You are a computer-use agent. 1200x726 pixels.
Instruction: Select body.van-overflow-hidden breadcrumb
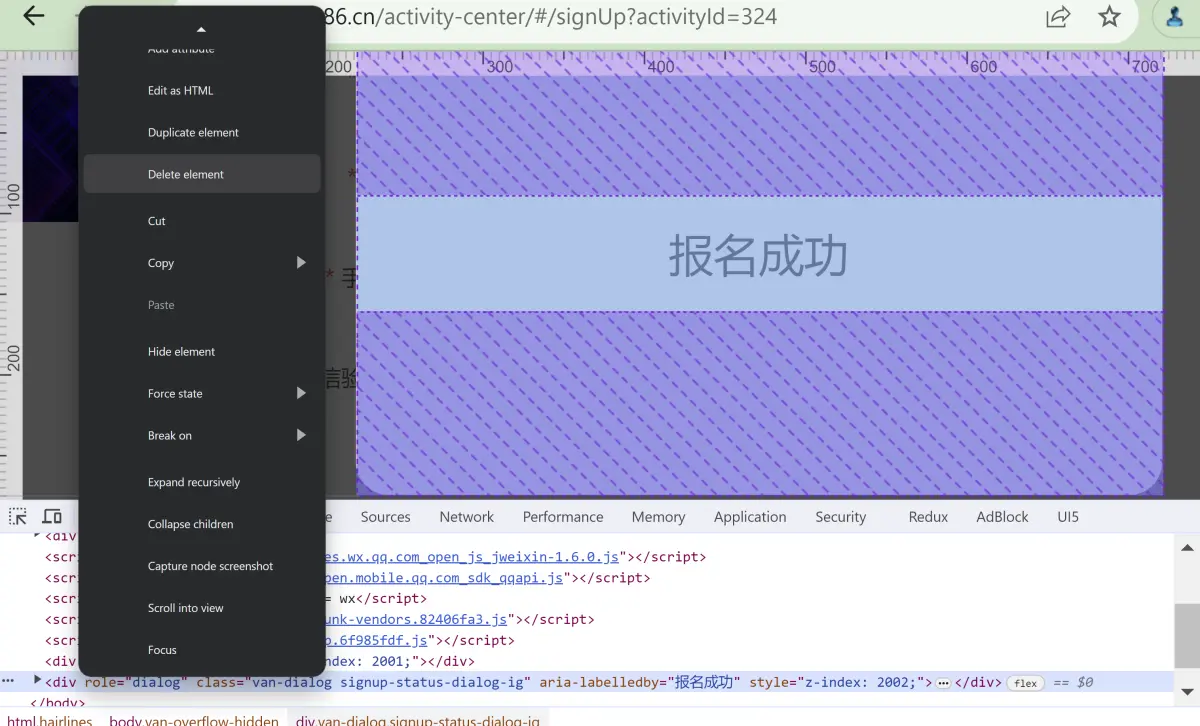click(194, 721)
